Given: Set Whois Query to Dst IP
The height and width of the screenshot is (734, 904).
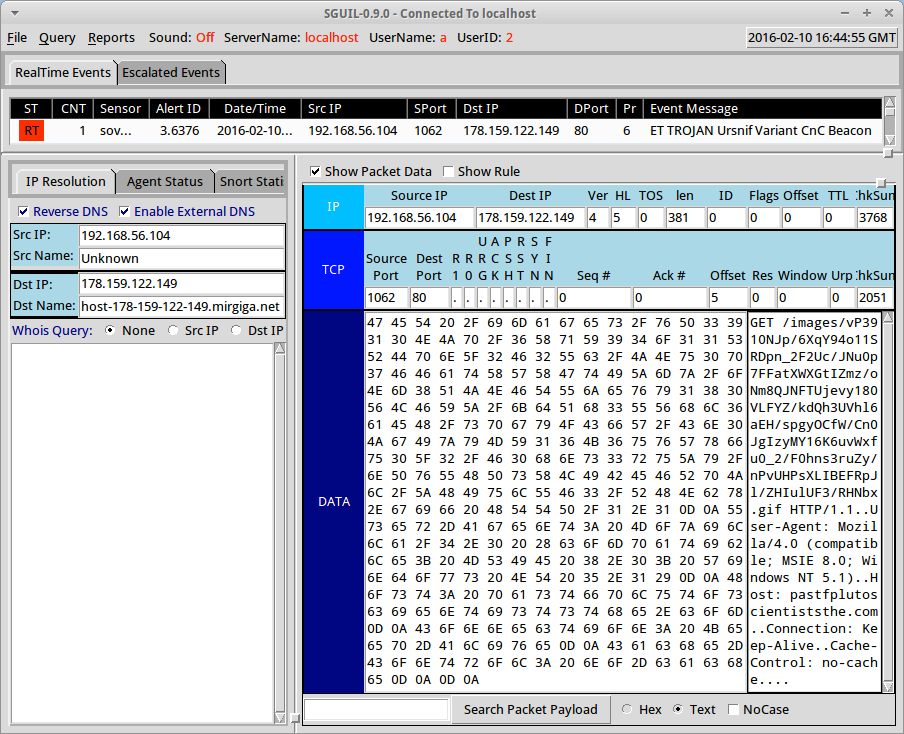Looking at the screenshot, I should (x=237, y=331).
